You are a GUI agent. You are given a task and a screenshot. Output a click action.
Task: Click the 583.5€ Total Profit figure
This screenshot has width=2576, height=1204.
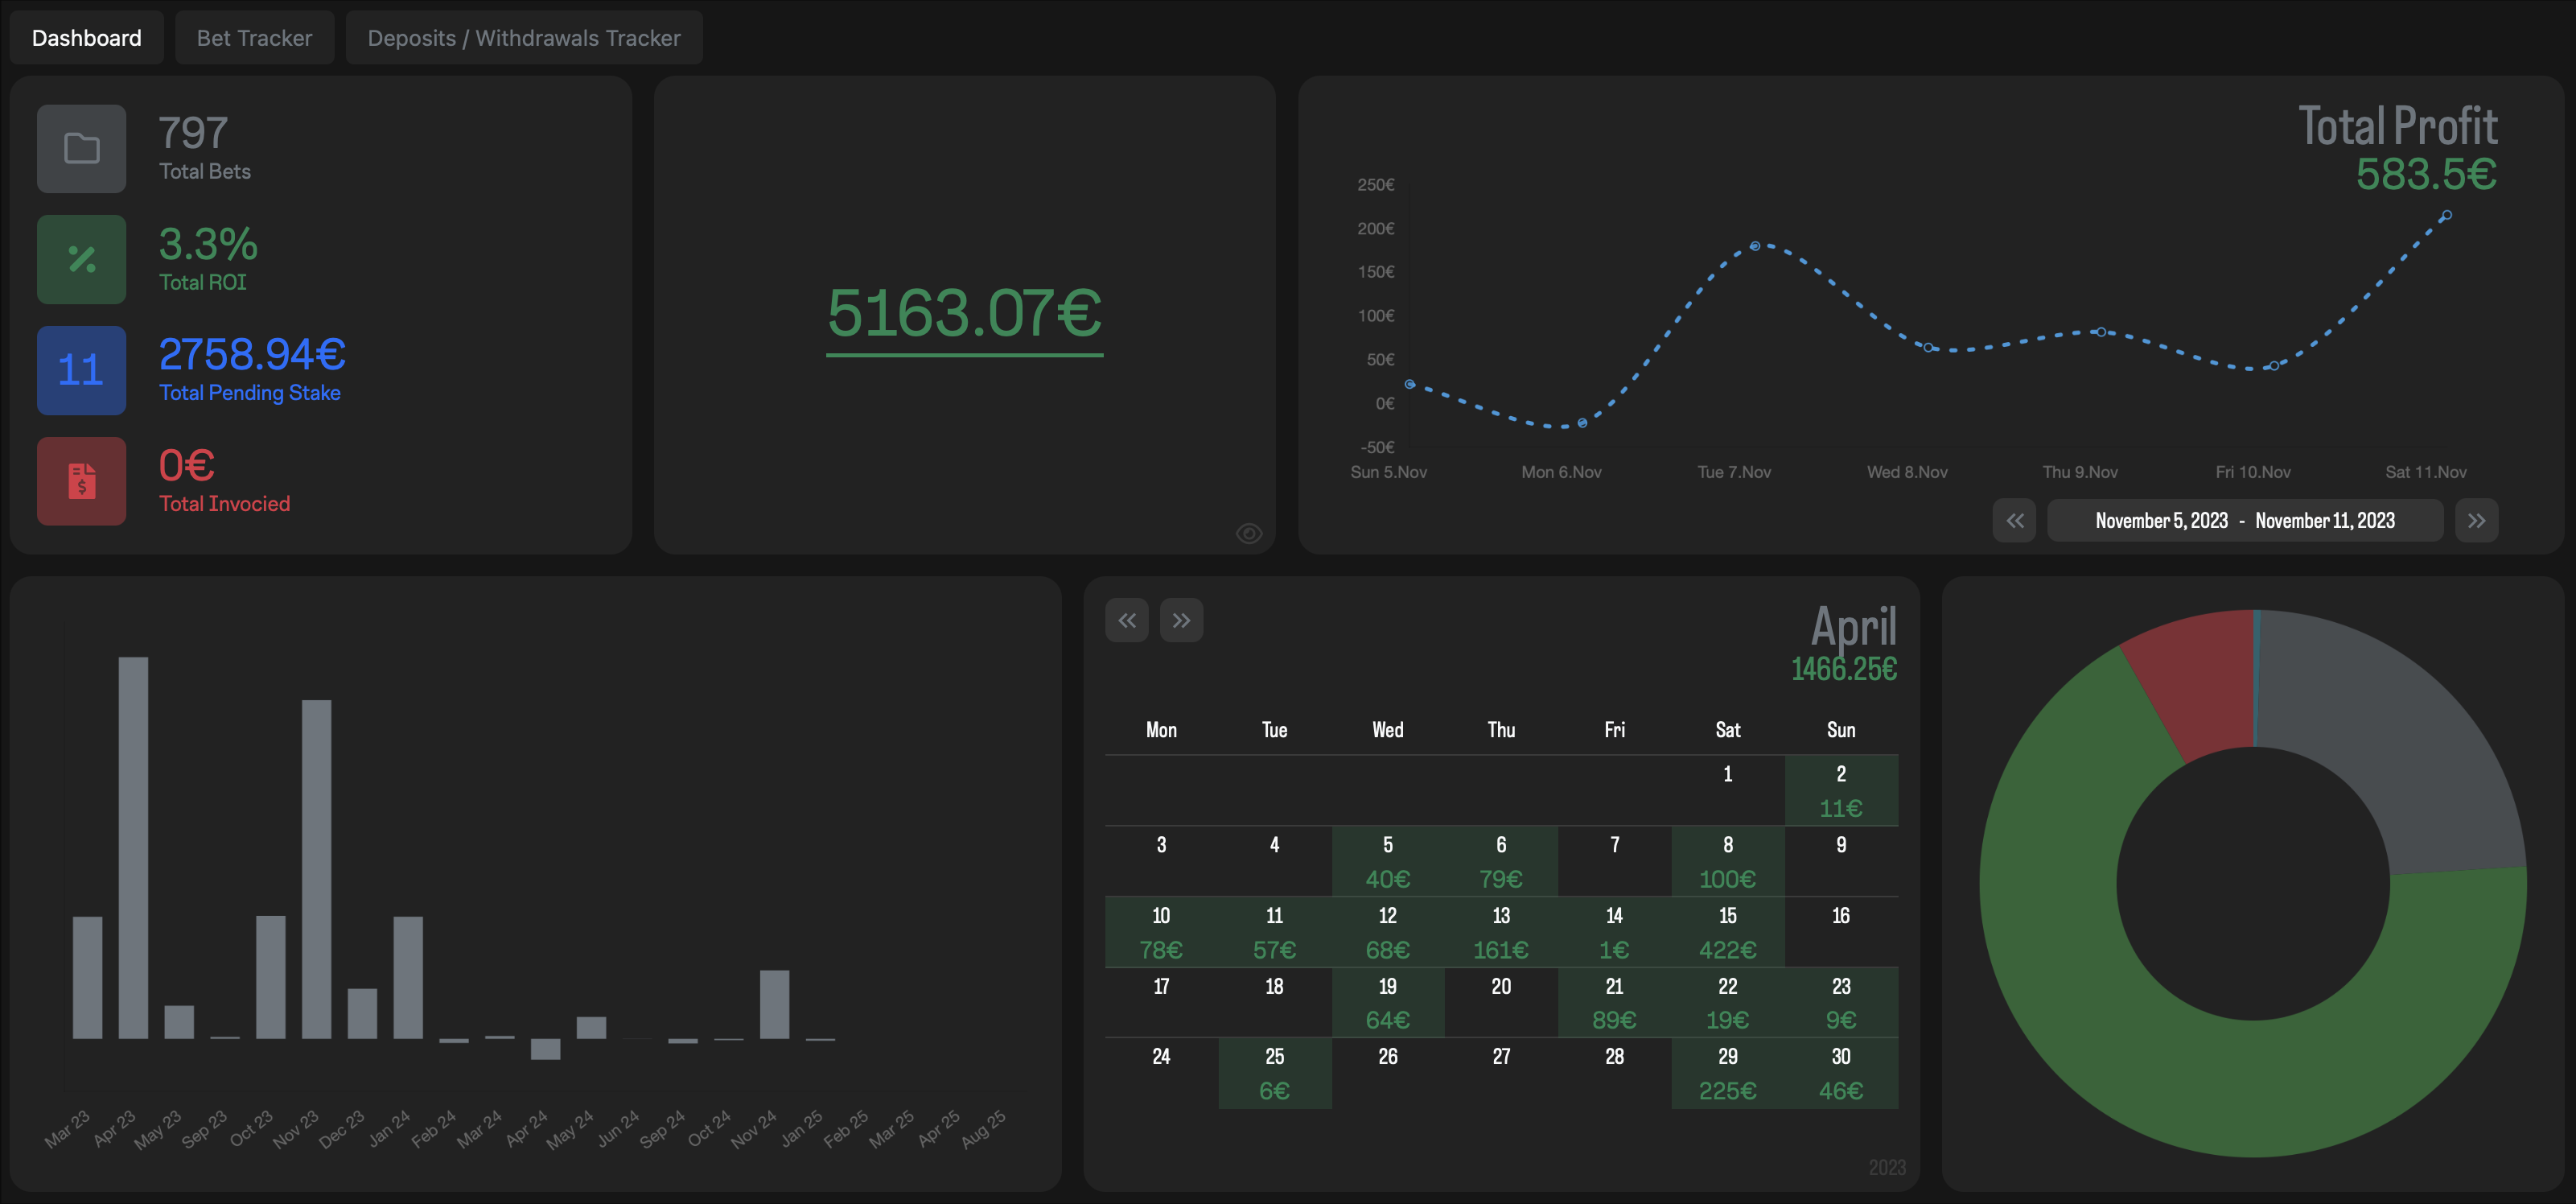(2426, 174)
